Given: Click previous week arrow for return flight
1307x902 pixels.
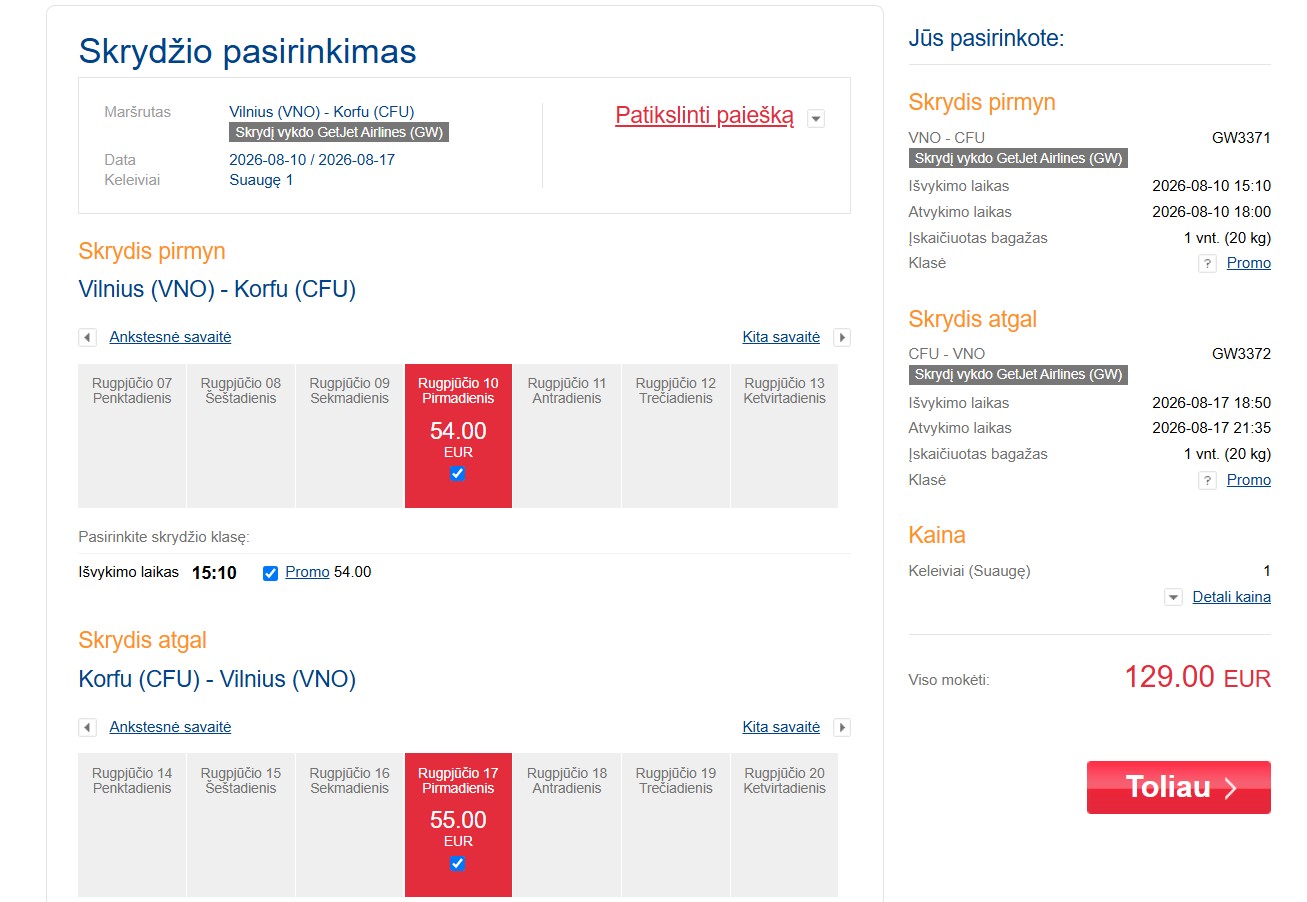Looking at the screenshot, I should (x=88, y=728).
